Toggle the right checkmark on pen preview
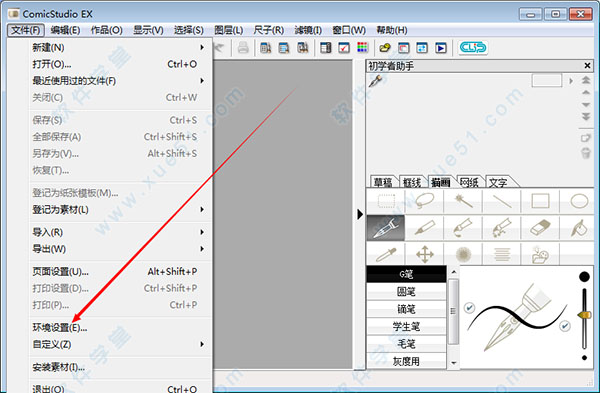The image size is (600, 393). coord(564,326)
